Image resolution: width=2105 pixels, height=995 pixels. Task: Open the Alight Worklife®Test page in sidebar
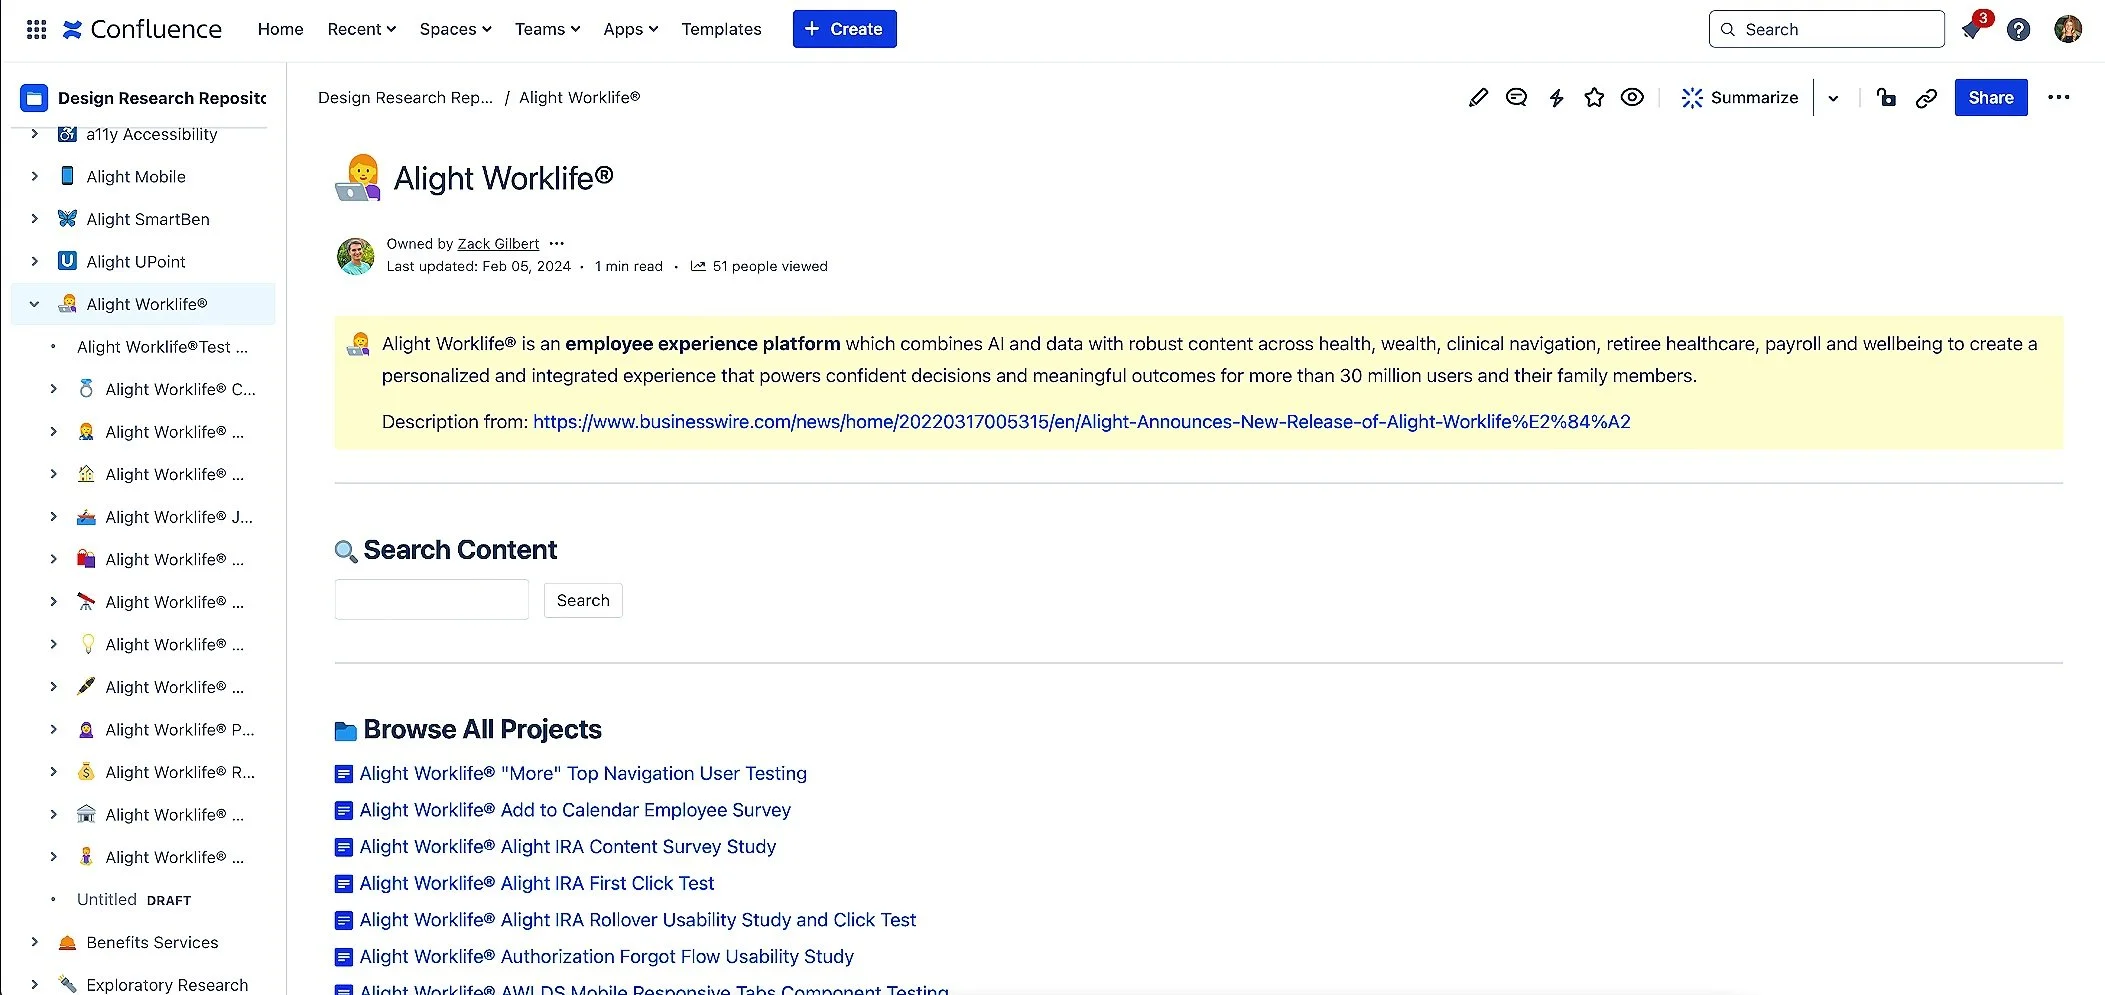pos(162,347)
